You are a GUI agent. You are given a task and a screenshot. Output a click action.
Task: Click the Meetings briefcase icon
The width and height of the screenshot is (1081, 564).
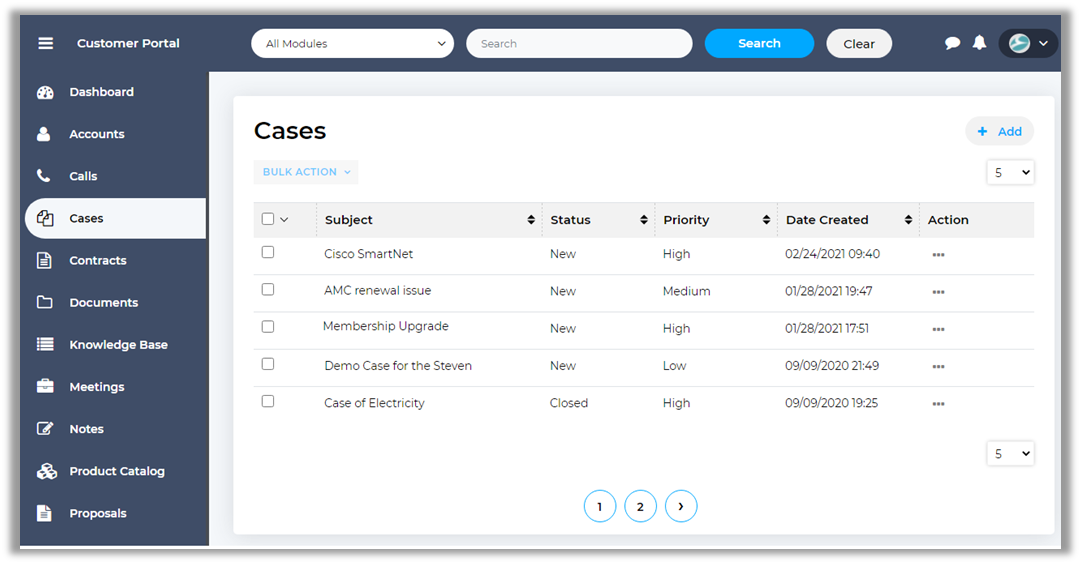point(45,387)
